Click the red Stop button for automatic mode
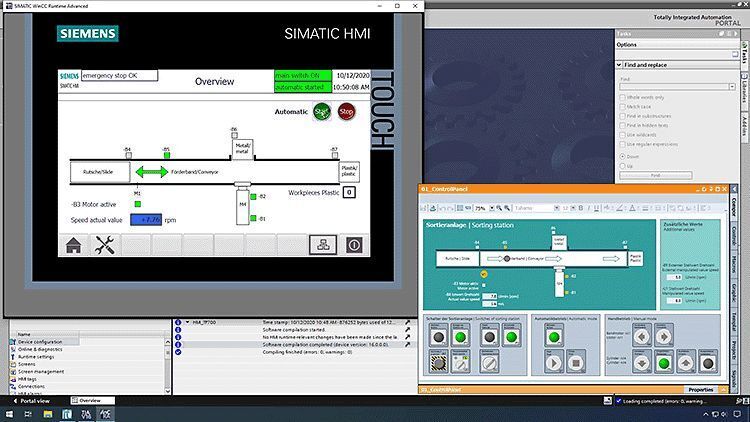Viewport: 750px width, 422px height. coord(346,111)
